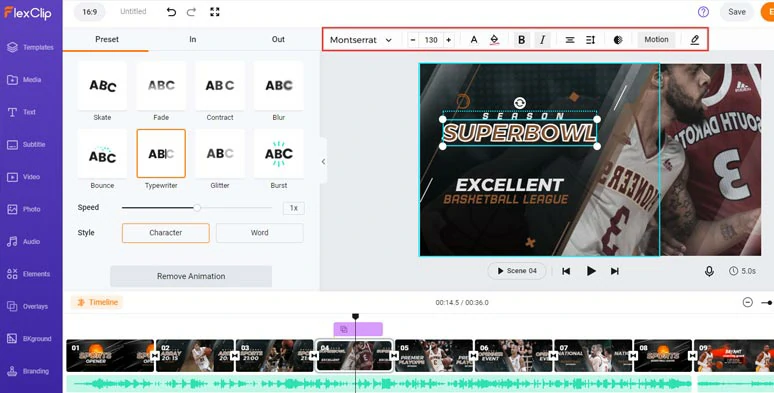Open the help question mark icon

[x=703, y=12]
